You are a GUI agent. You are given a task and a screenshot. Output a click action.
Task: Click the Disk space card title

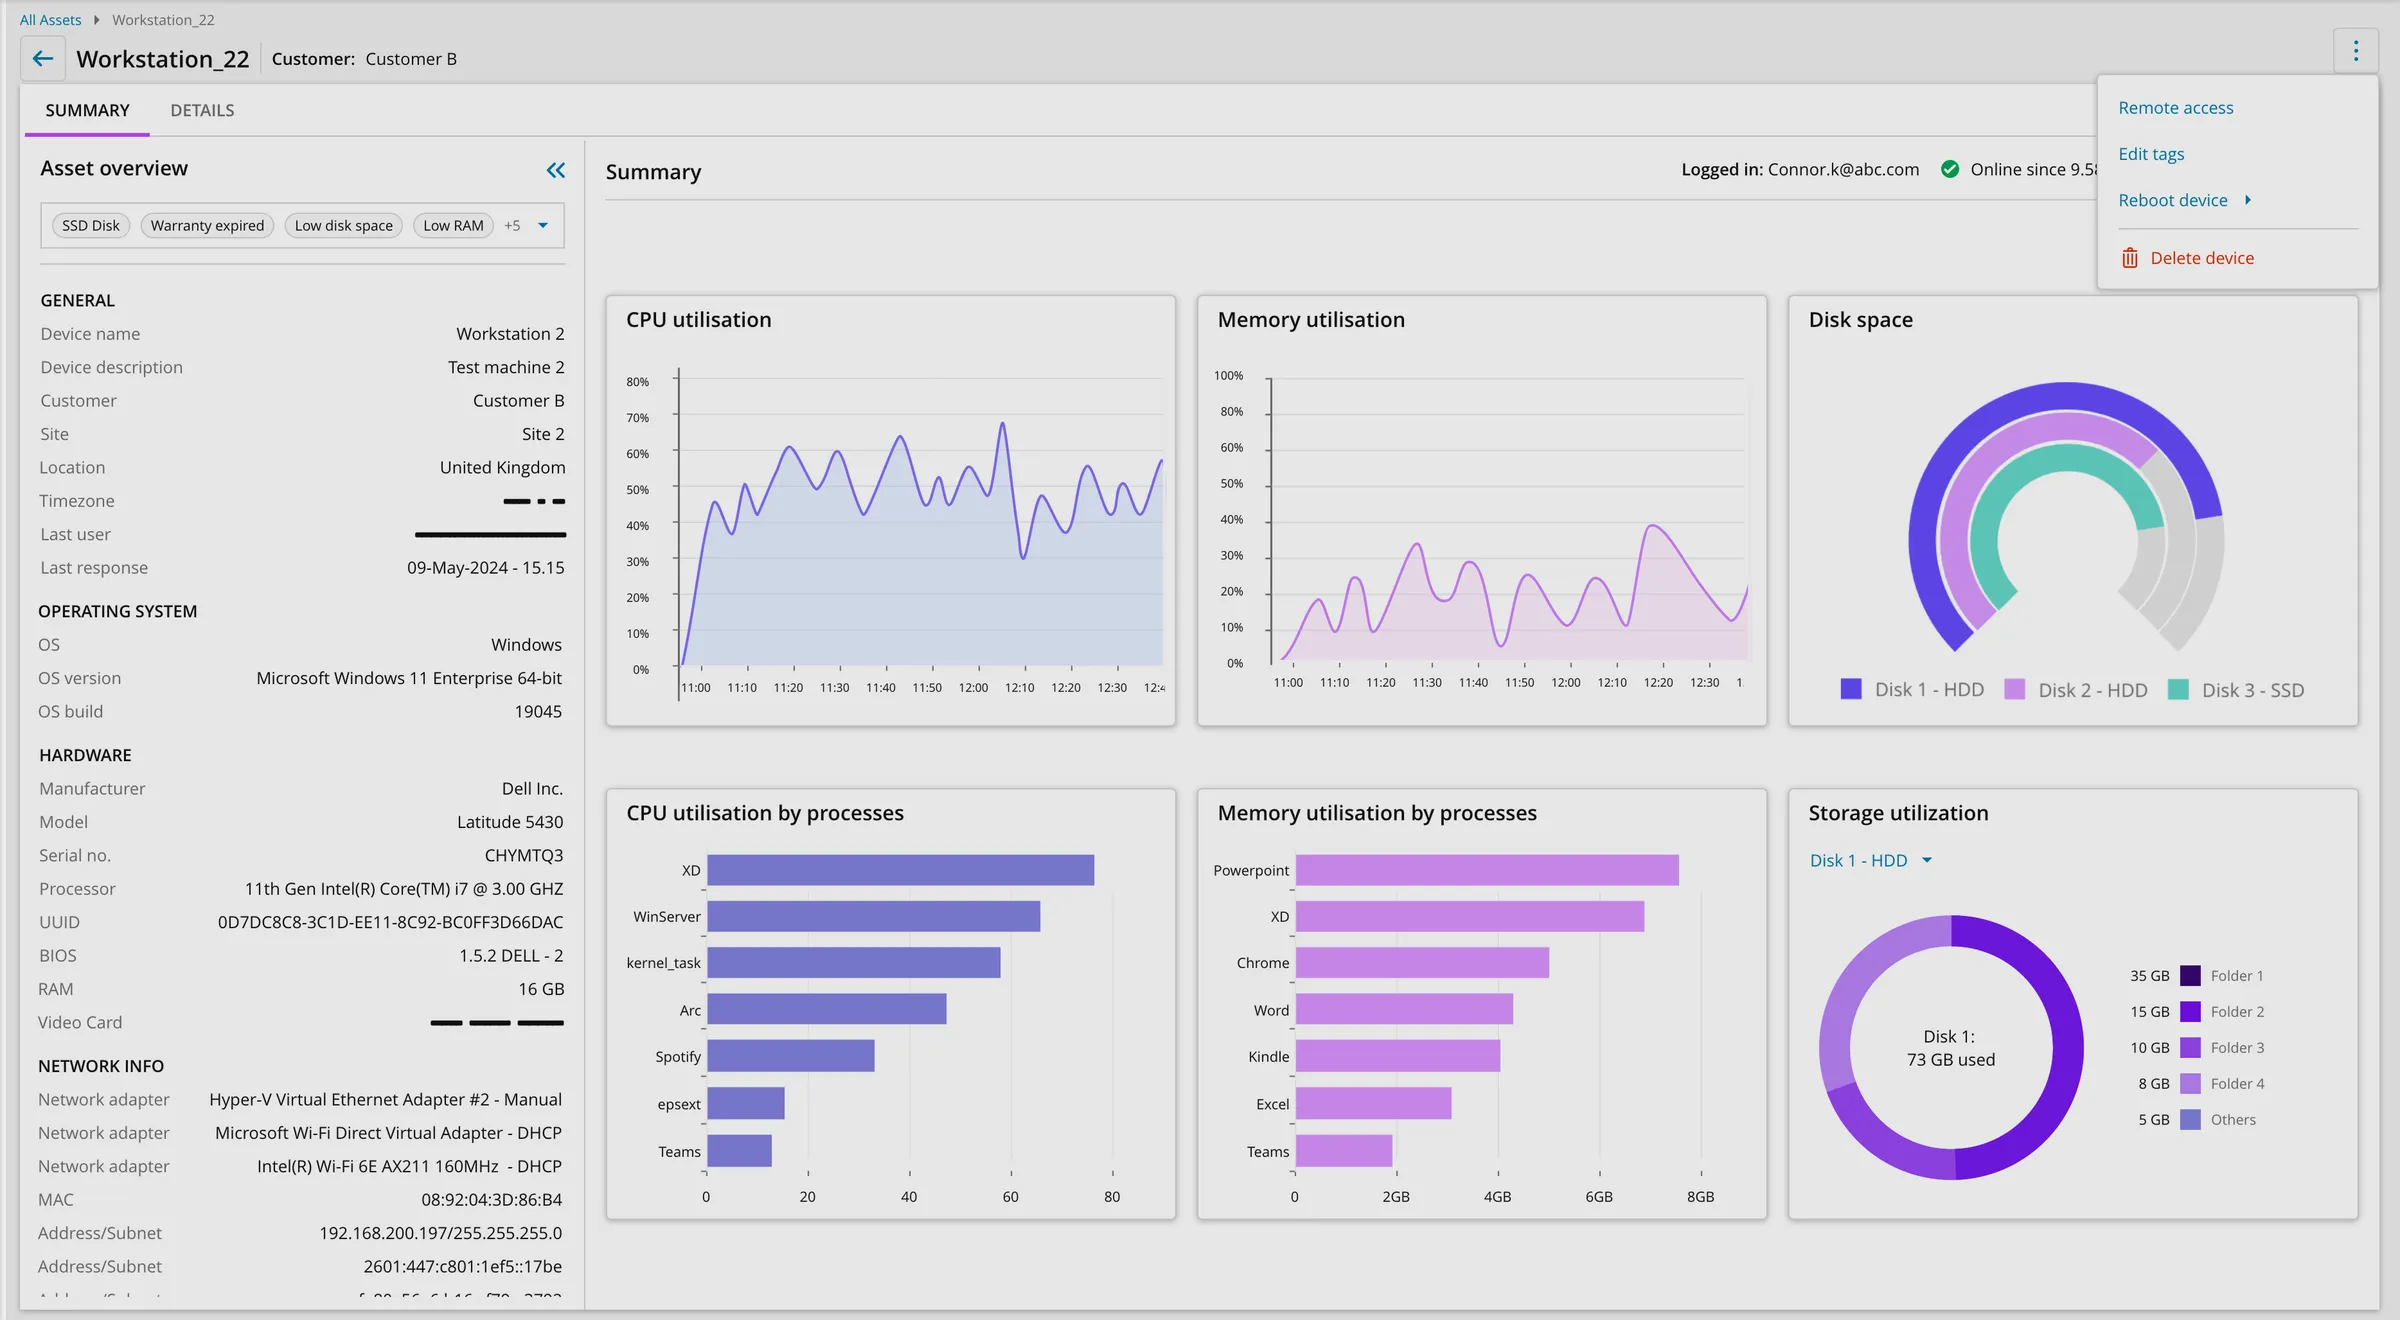[1860, 320]
